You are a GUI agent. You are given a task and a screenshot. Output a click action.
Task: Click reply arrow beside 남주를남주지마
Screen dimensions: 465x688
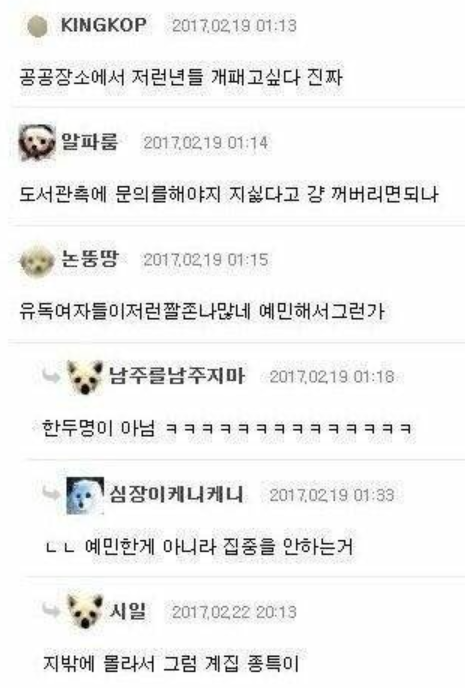pyautogui.click(x=51, y=376)
